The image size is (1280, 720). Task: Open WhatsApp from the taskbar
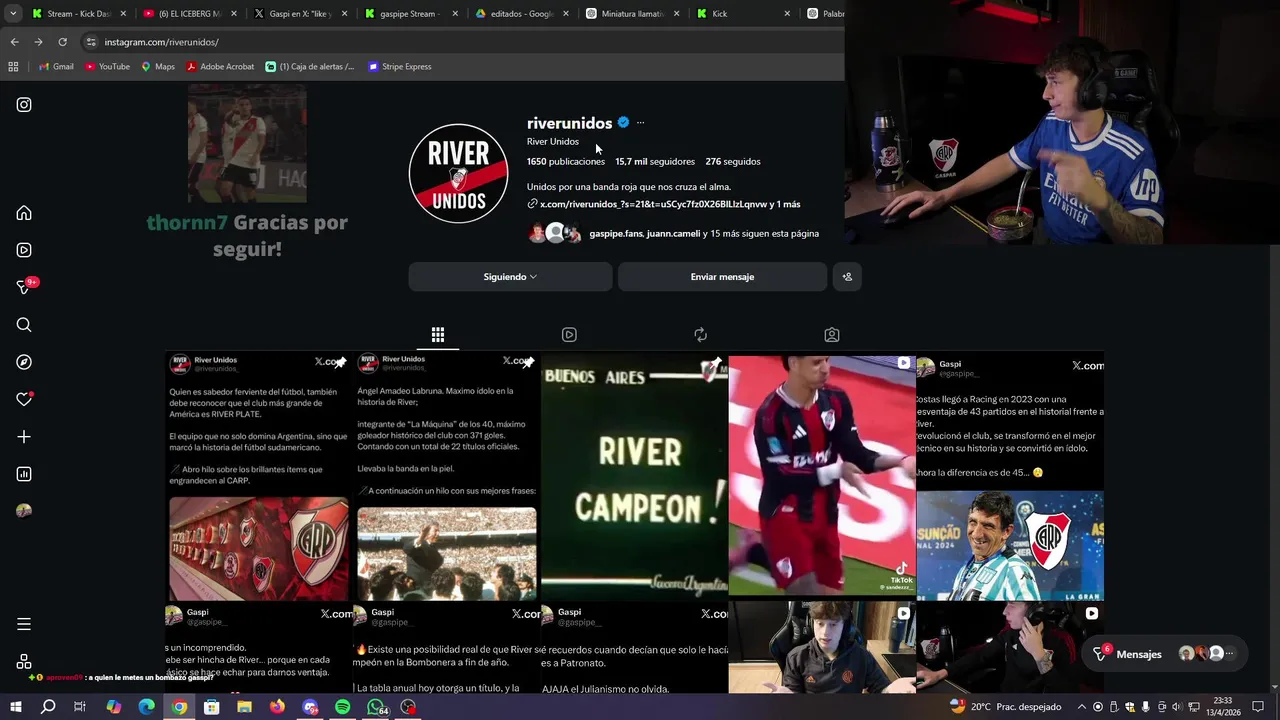376,707
